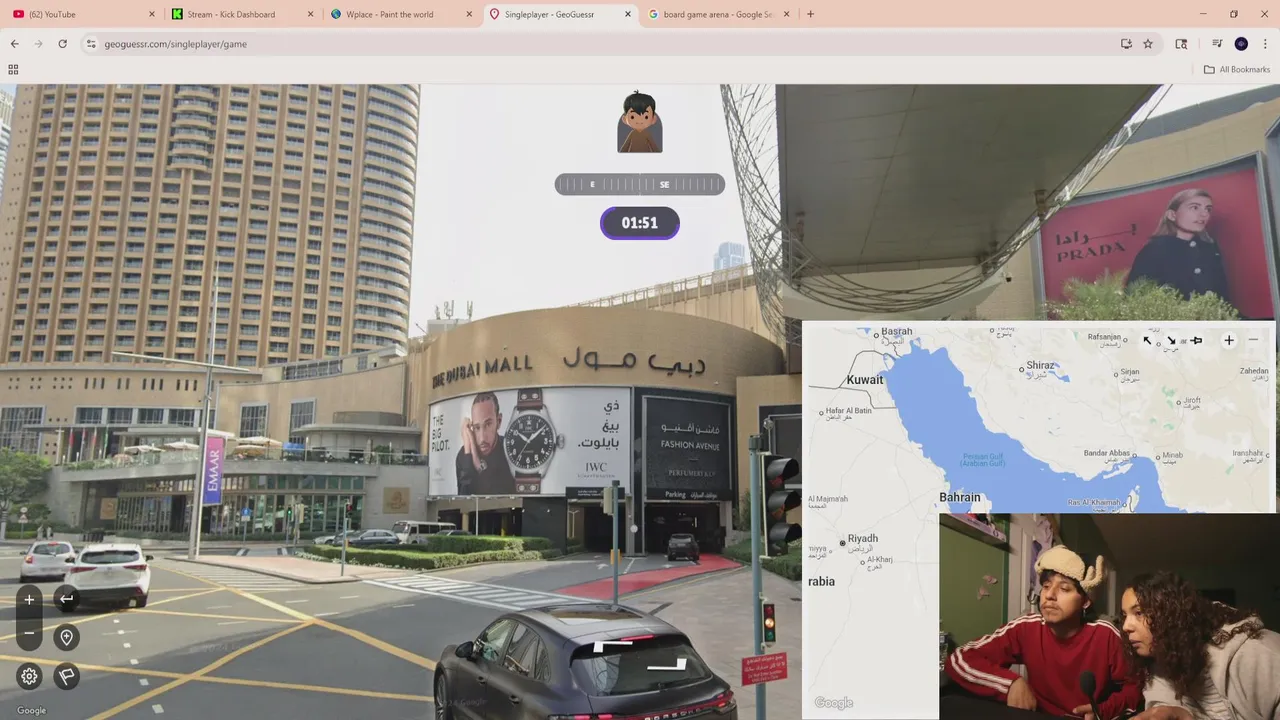
Task: Zoom in the street view panorama
Action: click(x=29, y=600)
